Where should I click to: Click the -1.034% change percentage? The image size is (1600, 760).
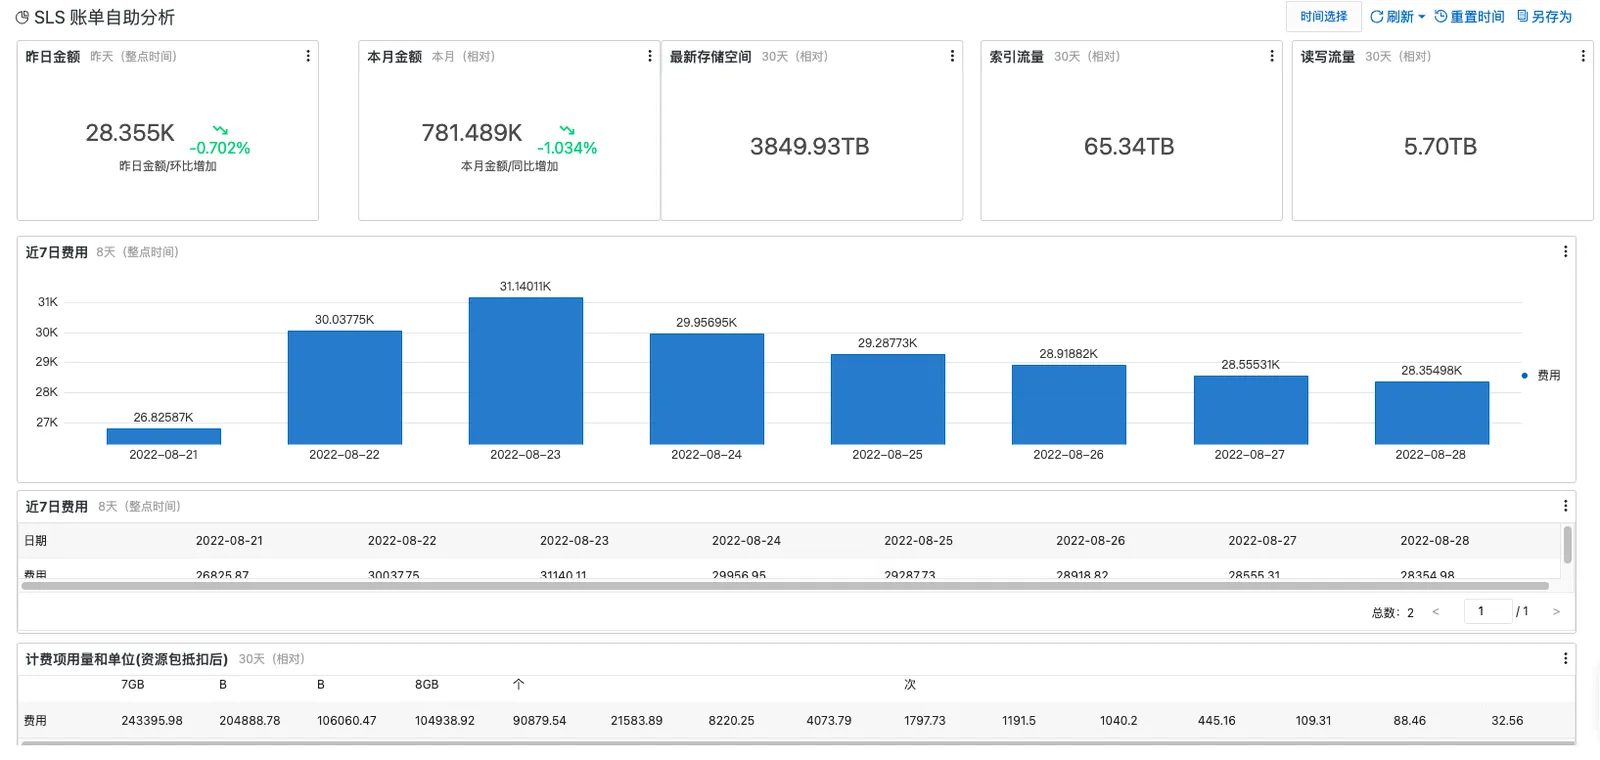[x=567, y=148]
